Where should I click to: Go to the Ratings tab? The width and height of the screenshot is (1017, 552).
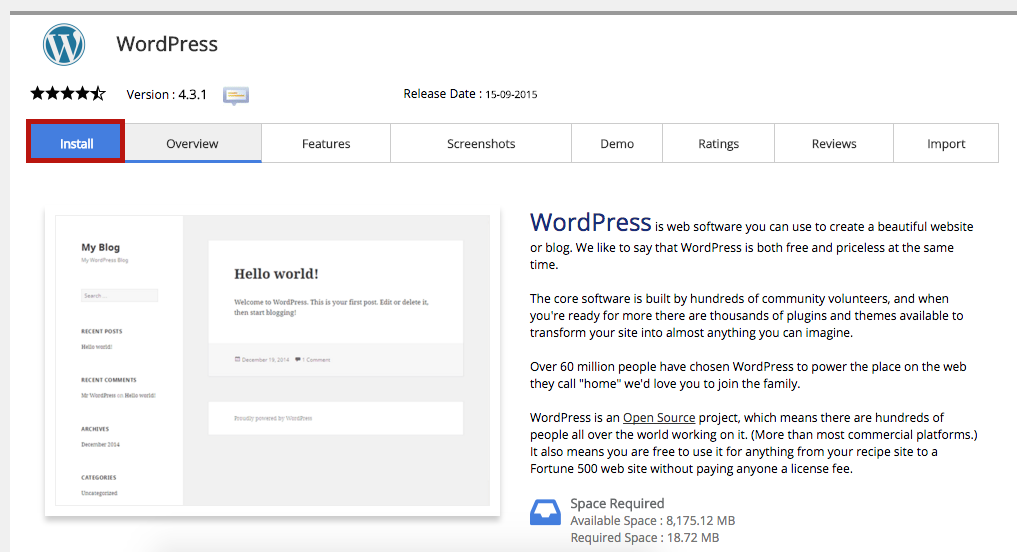[x=718, y=143]
